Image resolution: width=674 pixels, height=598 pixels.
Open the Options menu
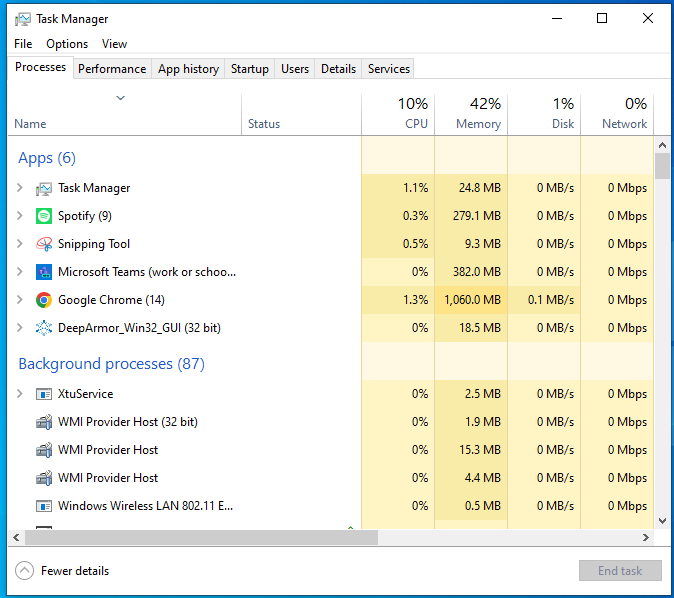67,44
